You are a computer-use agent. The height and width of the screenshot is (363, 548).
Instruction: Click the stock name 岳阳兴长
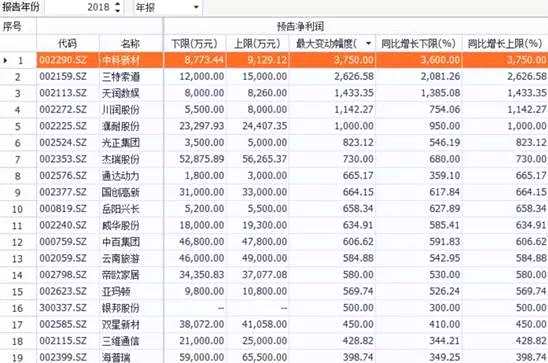click(121, 209)
